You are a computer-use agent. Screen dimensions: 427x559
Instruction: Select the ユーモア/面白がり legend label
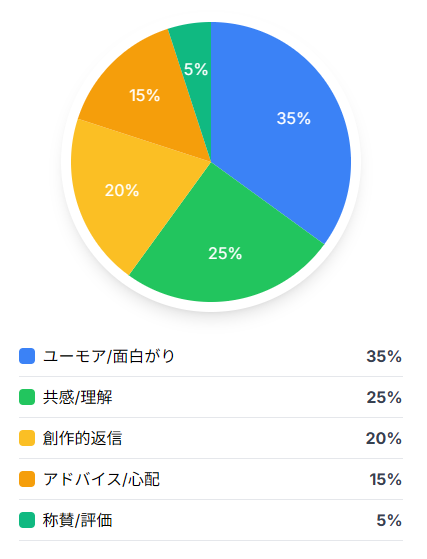tap(109, 356)
